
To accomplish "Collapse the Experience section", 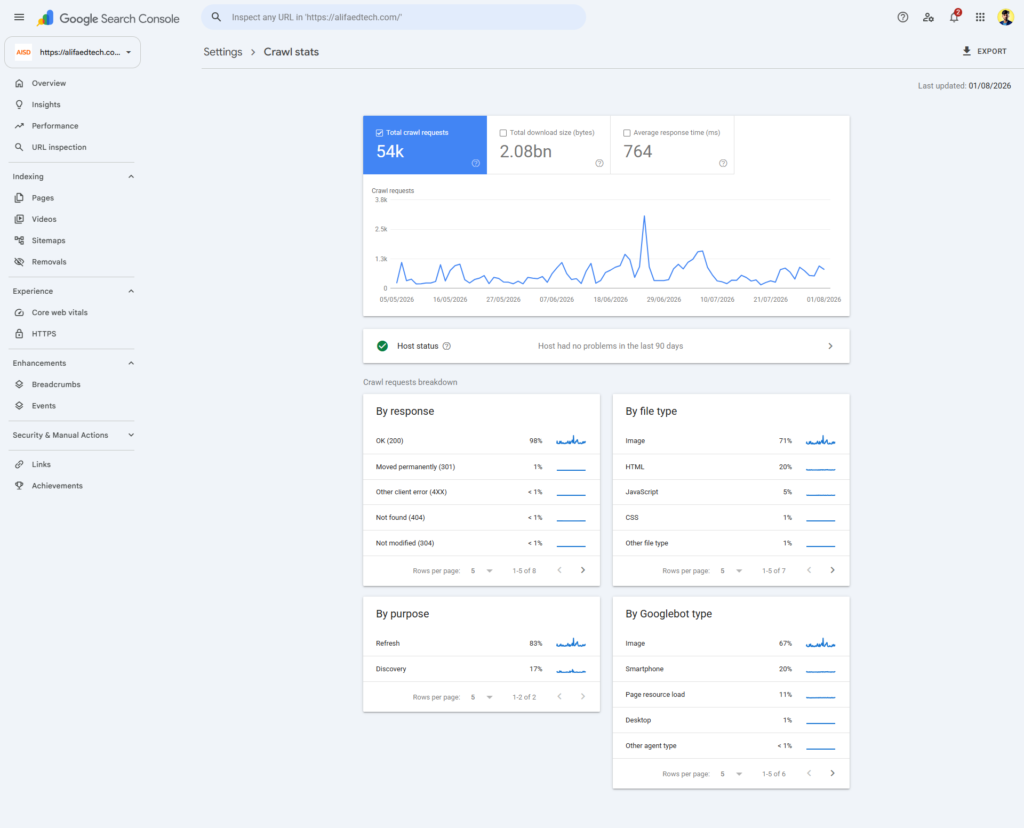I will point(131,291).
